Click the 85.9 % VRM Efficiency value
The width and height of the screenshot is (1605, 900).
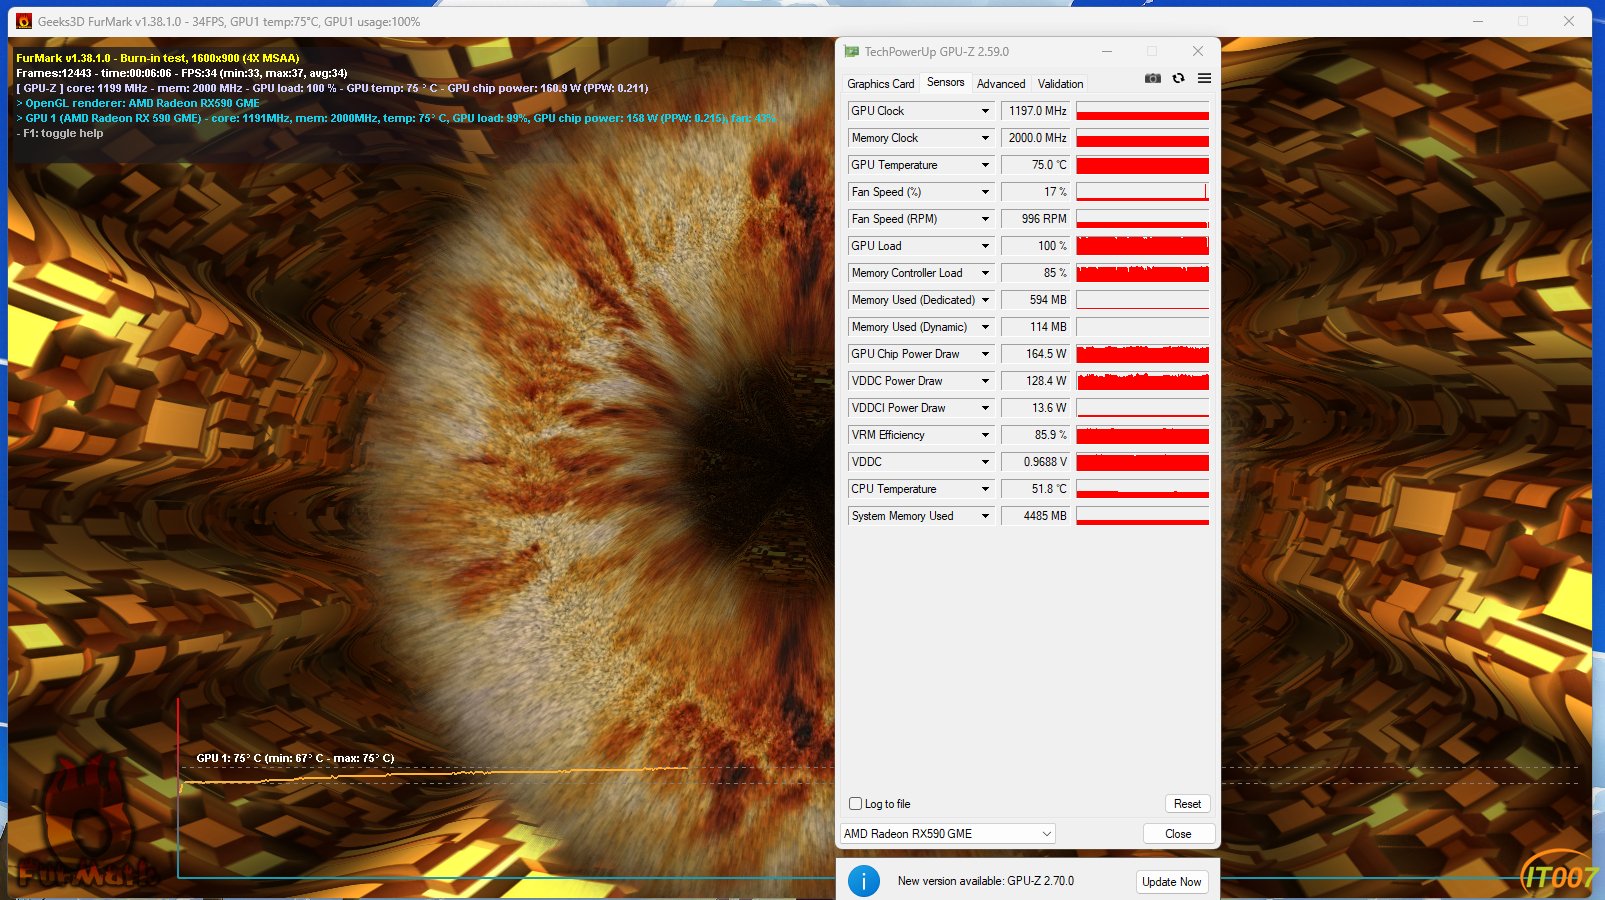point(1036,435)
